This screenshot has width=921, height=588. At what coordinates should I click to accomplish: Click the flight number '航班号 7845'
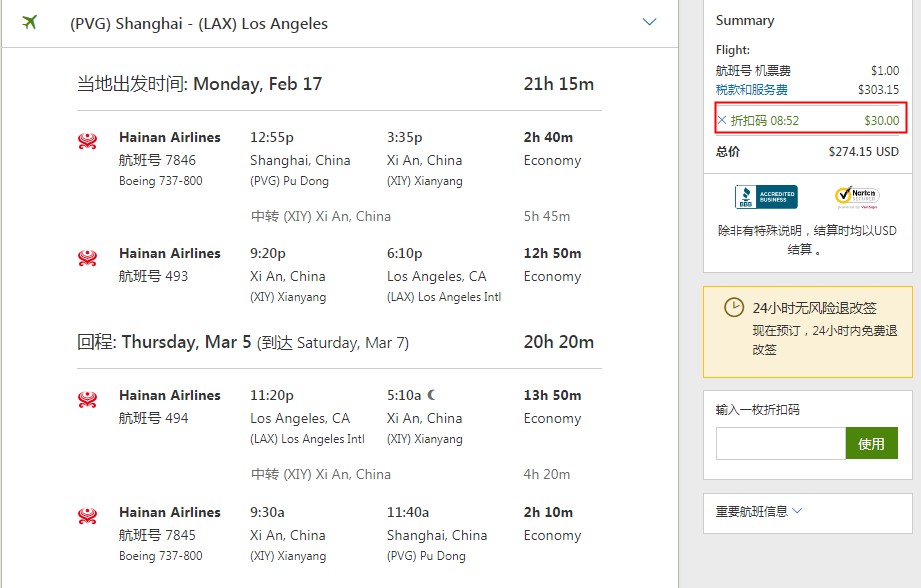(157, 535)
